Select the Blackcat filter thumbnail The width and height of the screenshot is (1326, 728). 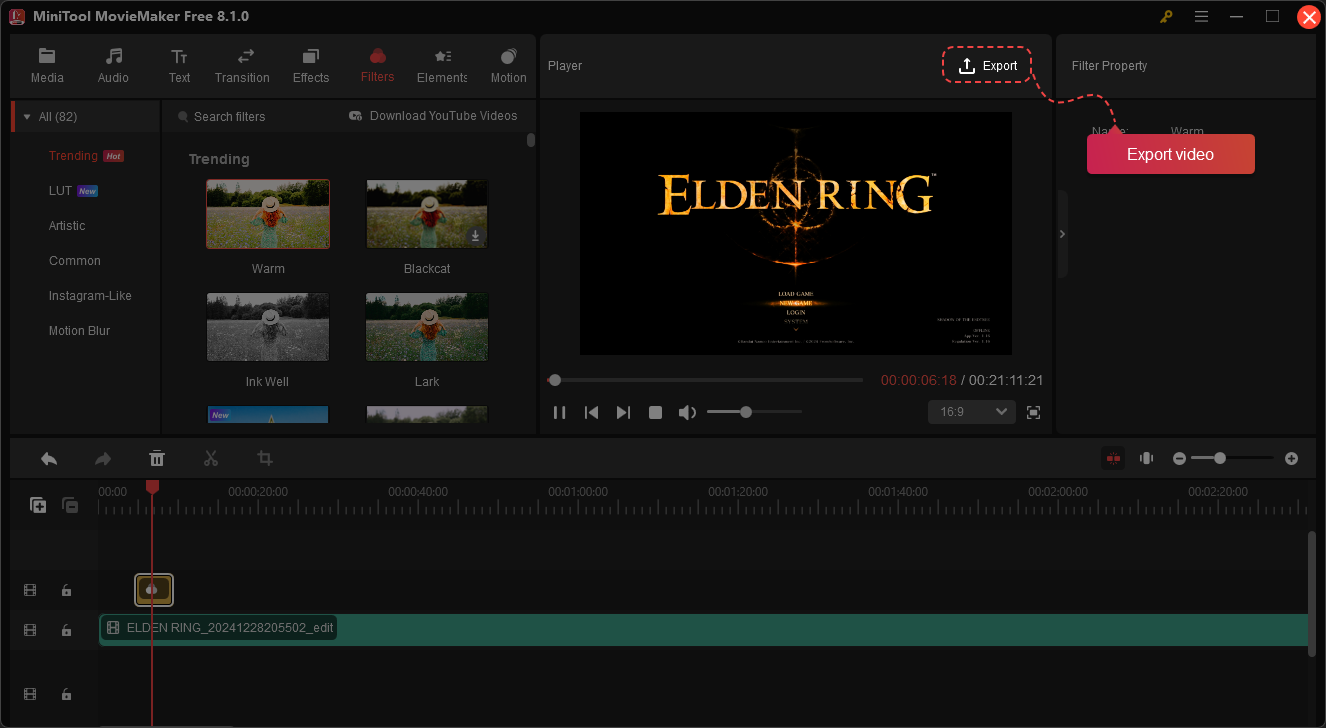[x=427, y=214]
